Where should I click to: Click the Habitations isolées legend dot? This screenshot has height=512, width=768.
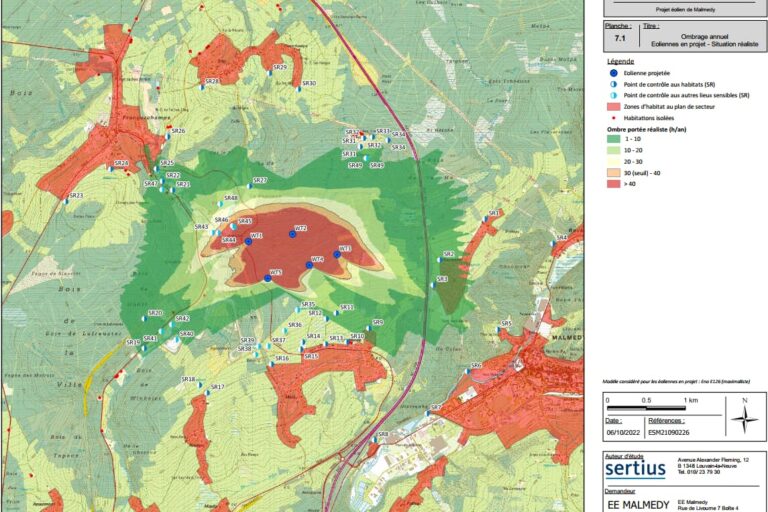tap(612, 118)
